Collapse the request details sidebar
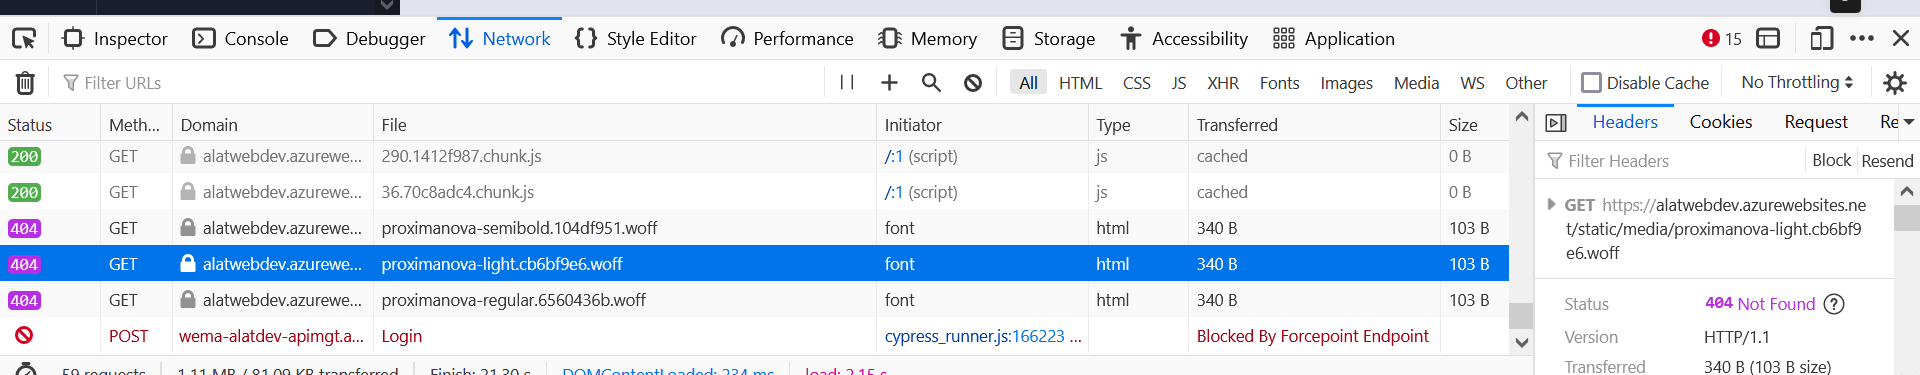Screen dimensions: 1920x375 coord(1556,123)
